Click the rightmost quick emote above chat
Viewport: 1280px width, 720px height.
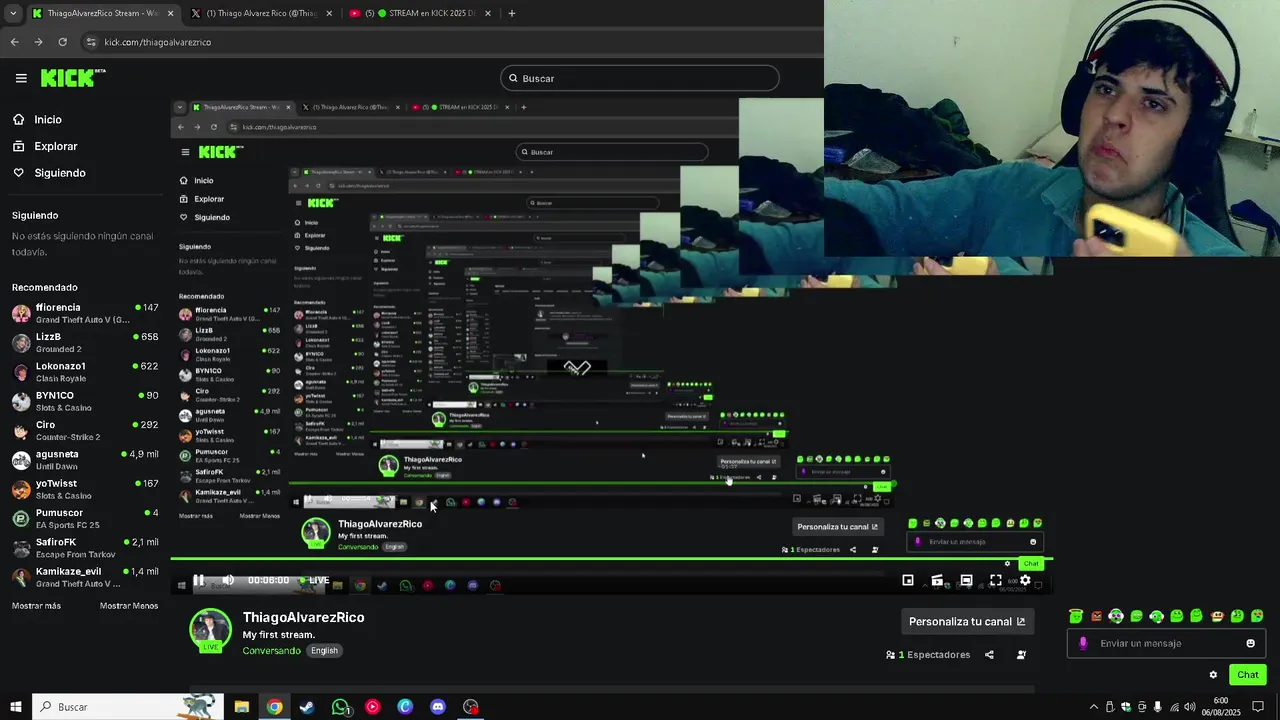(x=1257, y=616)
